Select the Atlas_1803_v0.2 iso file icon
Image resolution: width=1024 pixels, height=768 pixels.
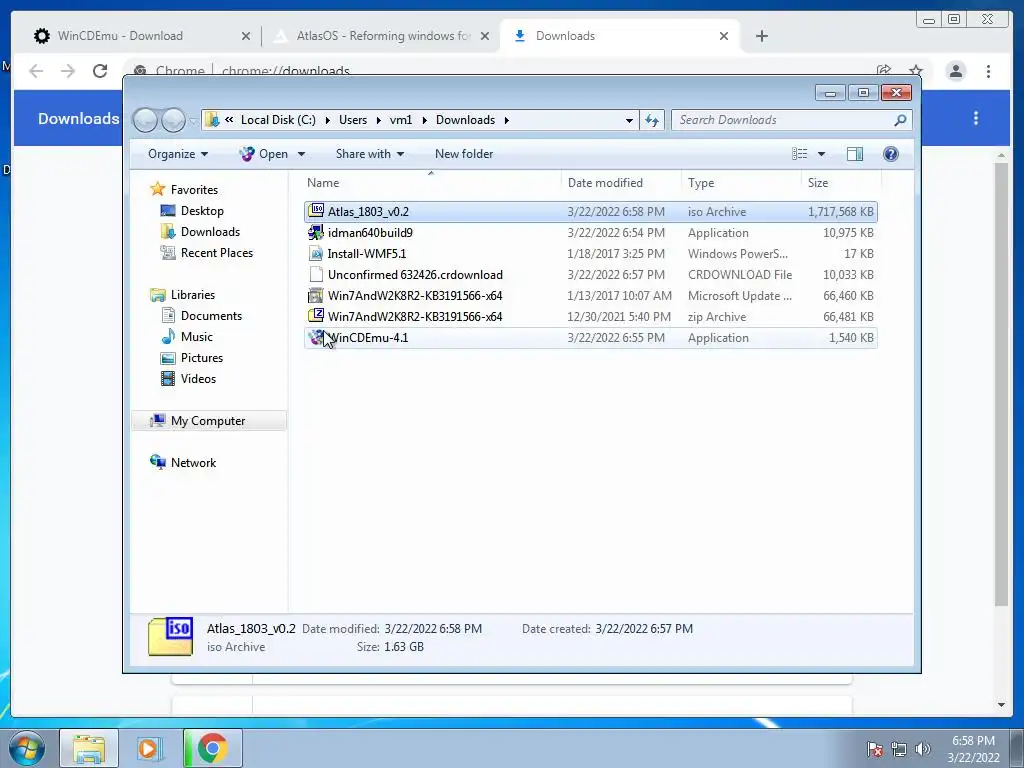[316, 211]
